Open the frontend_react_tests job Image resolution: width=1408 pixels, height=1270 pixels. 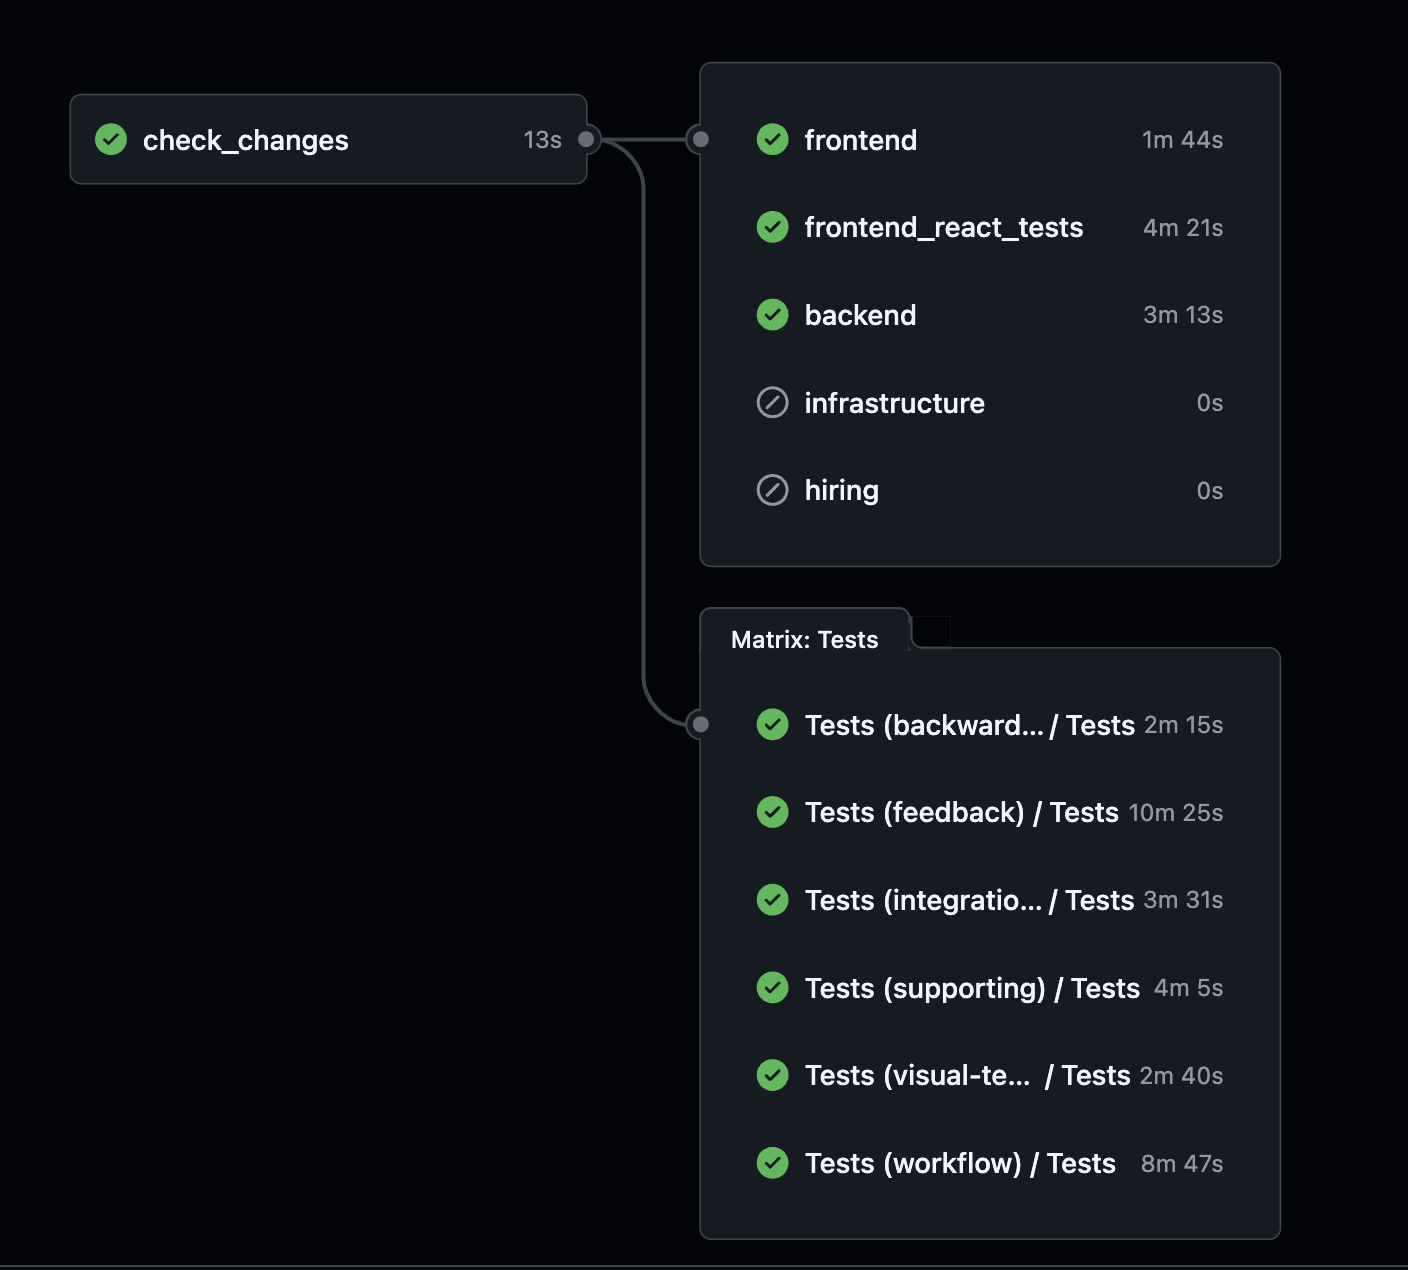click(x=943, y=228)
